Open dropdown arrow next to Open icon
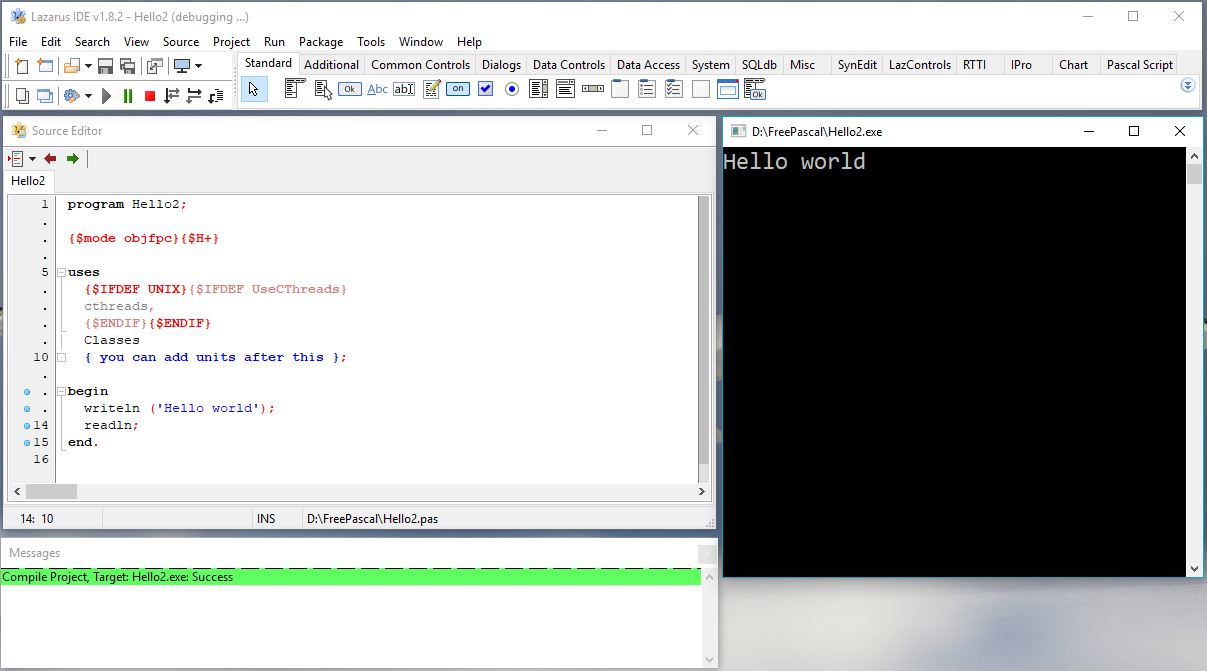The width and height of the screenshot is (1207, 671). point(88,66)
